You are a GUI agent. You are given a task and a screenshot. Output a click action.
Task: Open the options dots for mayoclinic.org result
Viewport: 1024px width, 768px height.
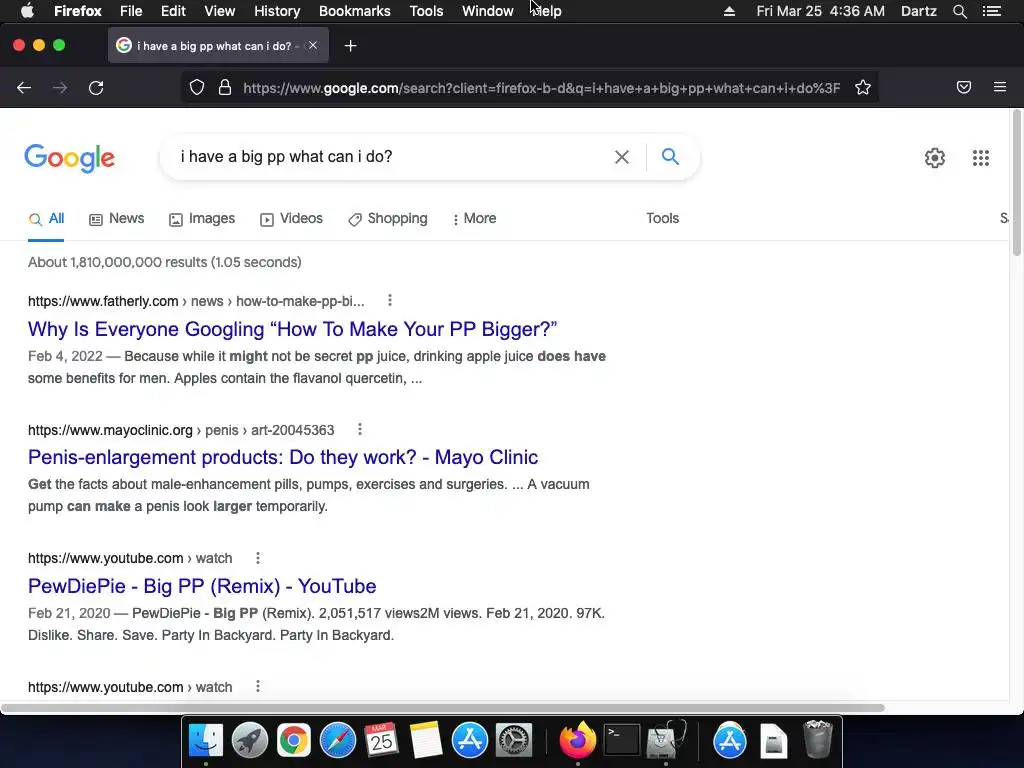coord(360,429)
